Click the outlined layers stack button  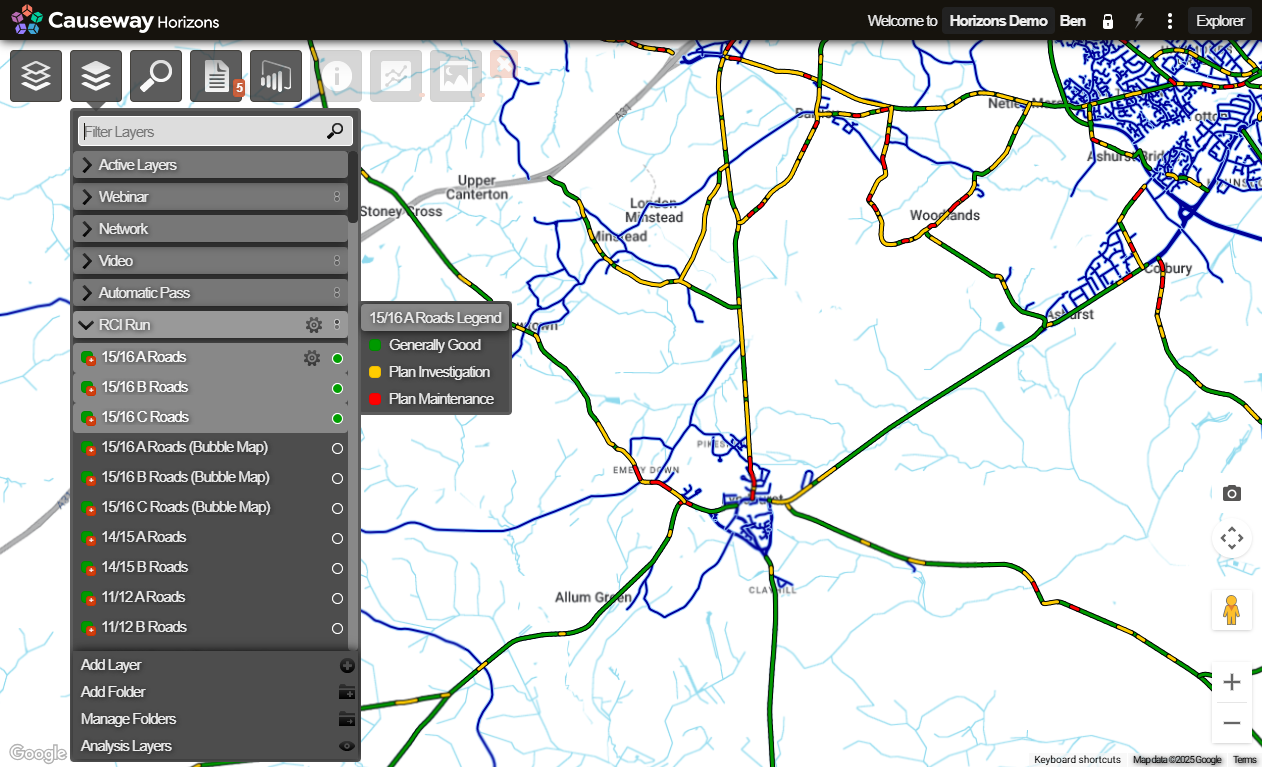(x=36, y=76)
